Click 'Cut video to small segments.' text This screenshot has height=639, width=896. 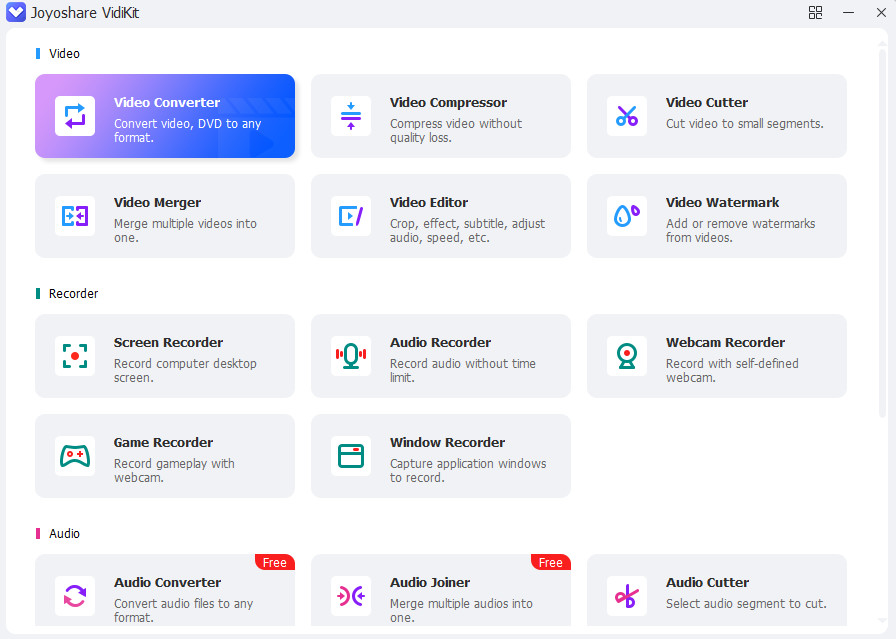(x=745, y=123)
